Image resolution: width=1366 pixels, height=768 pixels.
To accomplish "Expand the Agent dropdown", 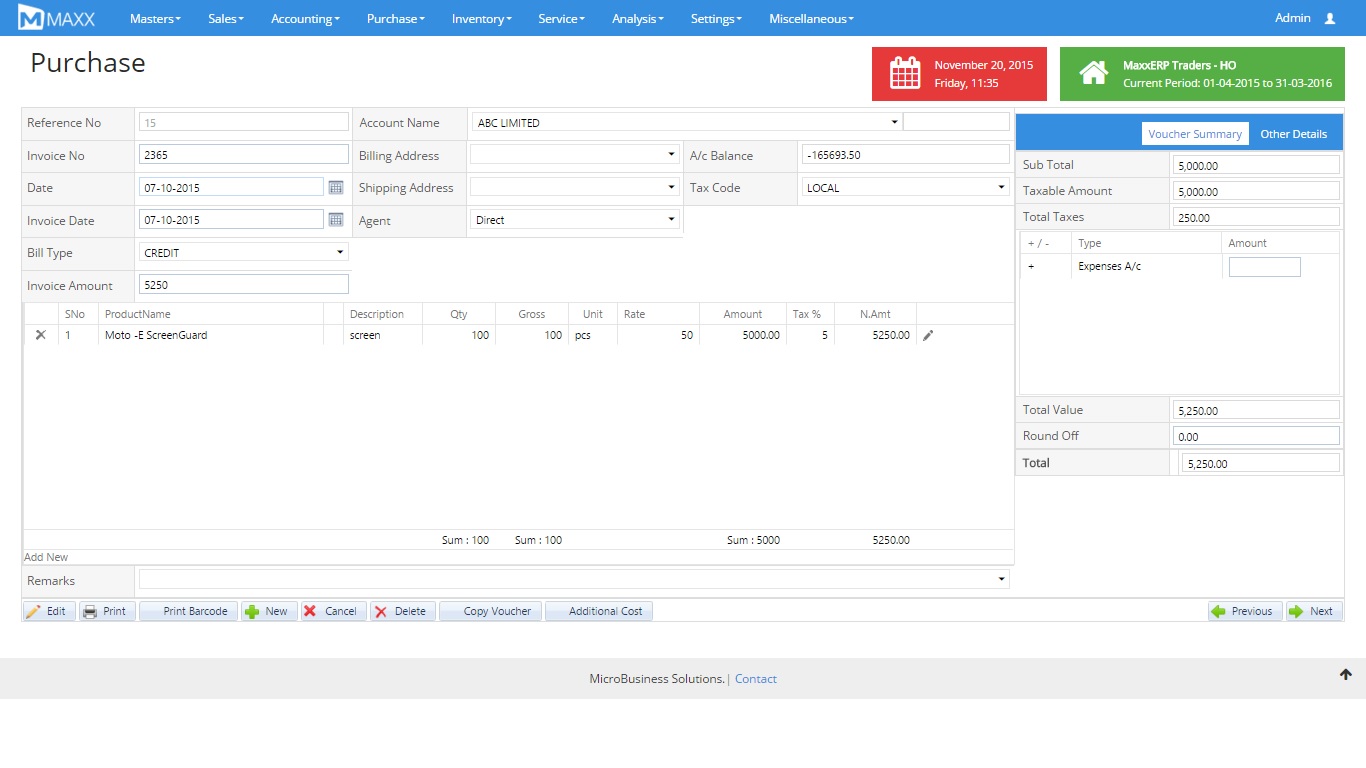I will click(574, 220).
